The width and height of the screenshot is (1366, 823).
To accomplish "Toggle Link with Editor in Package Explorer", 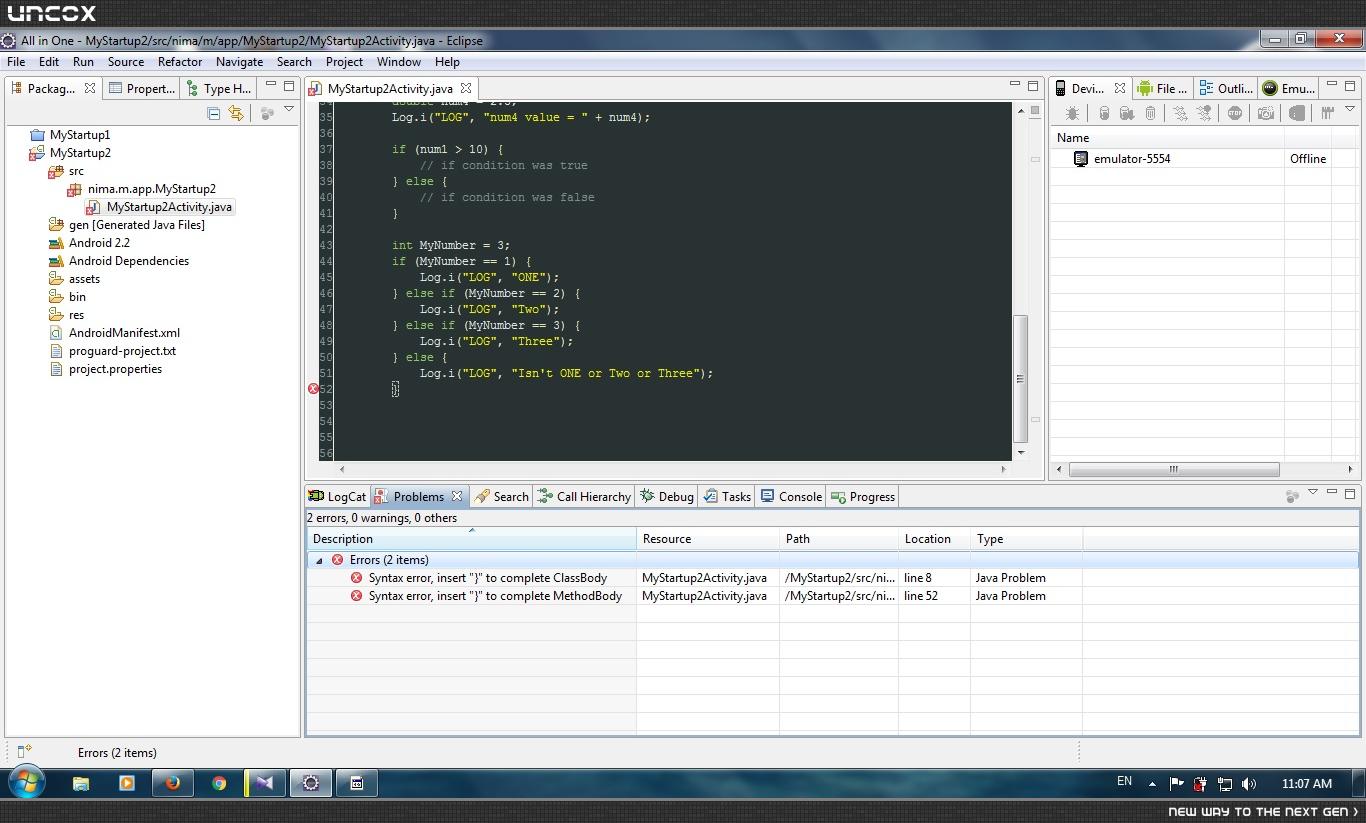I will click(236, 114).
